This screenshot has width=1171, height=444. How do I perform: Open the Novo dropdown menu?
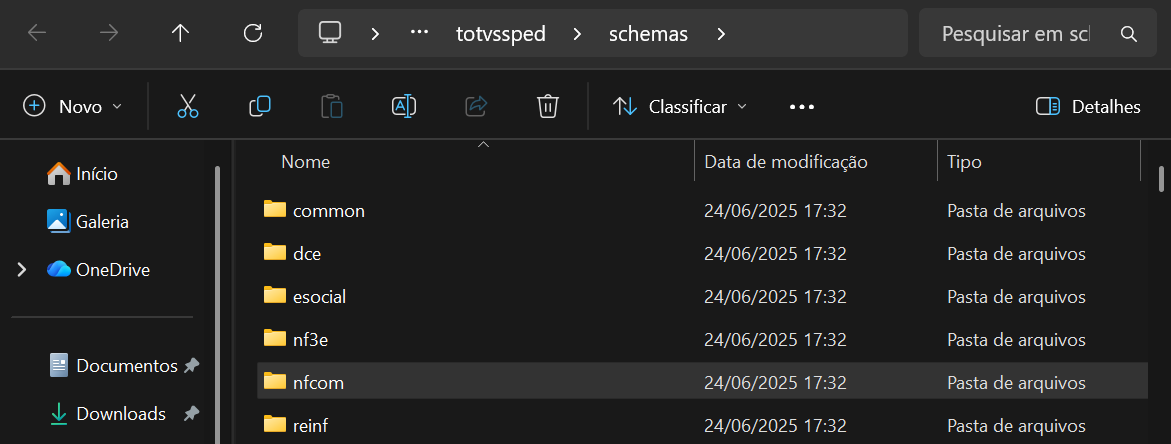73,106
